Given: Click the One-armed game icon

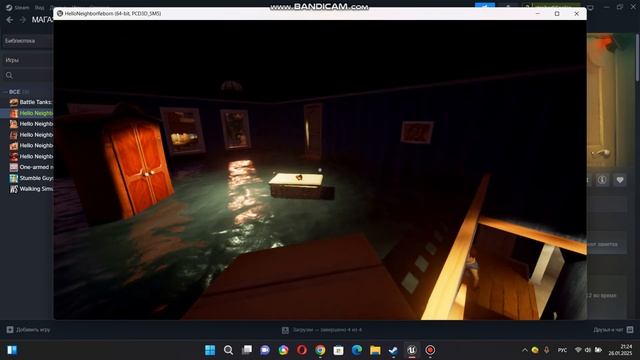Looking at the screenshot, I should click(x=14, y=167).
